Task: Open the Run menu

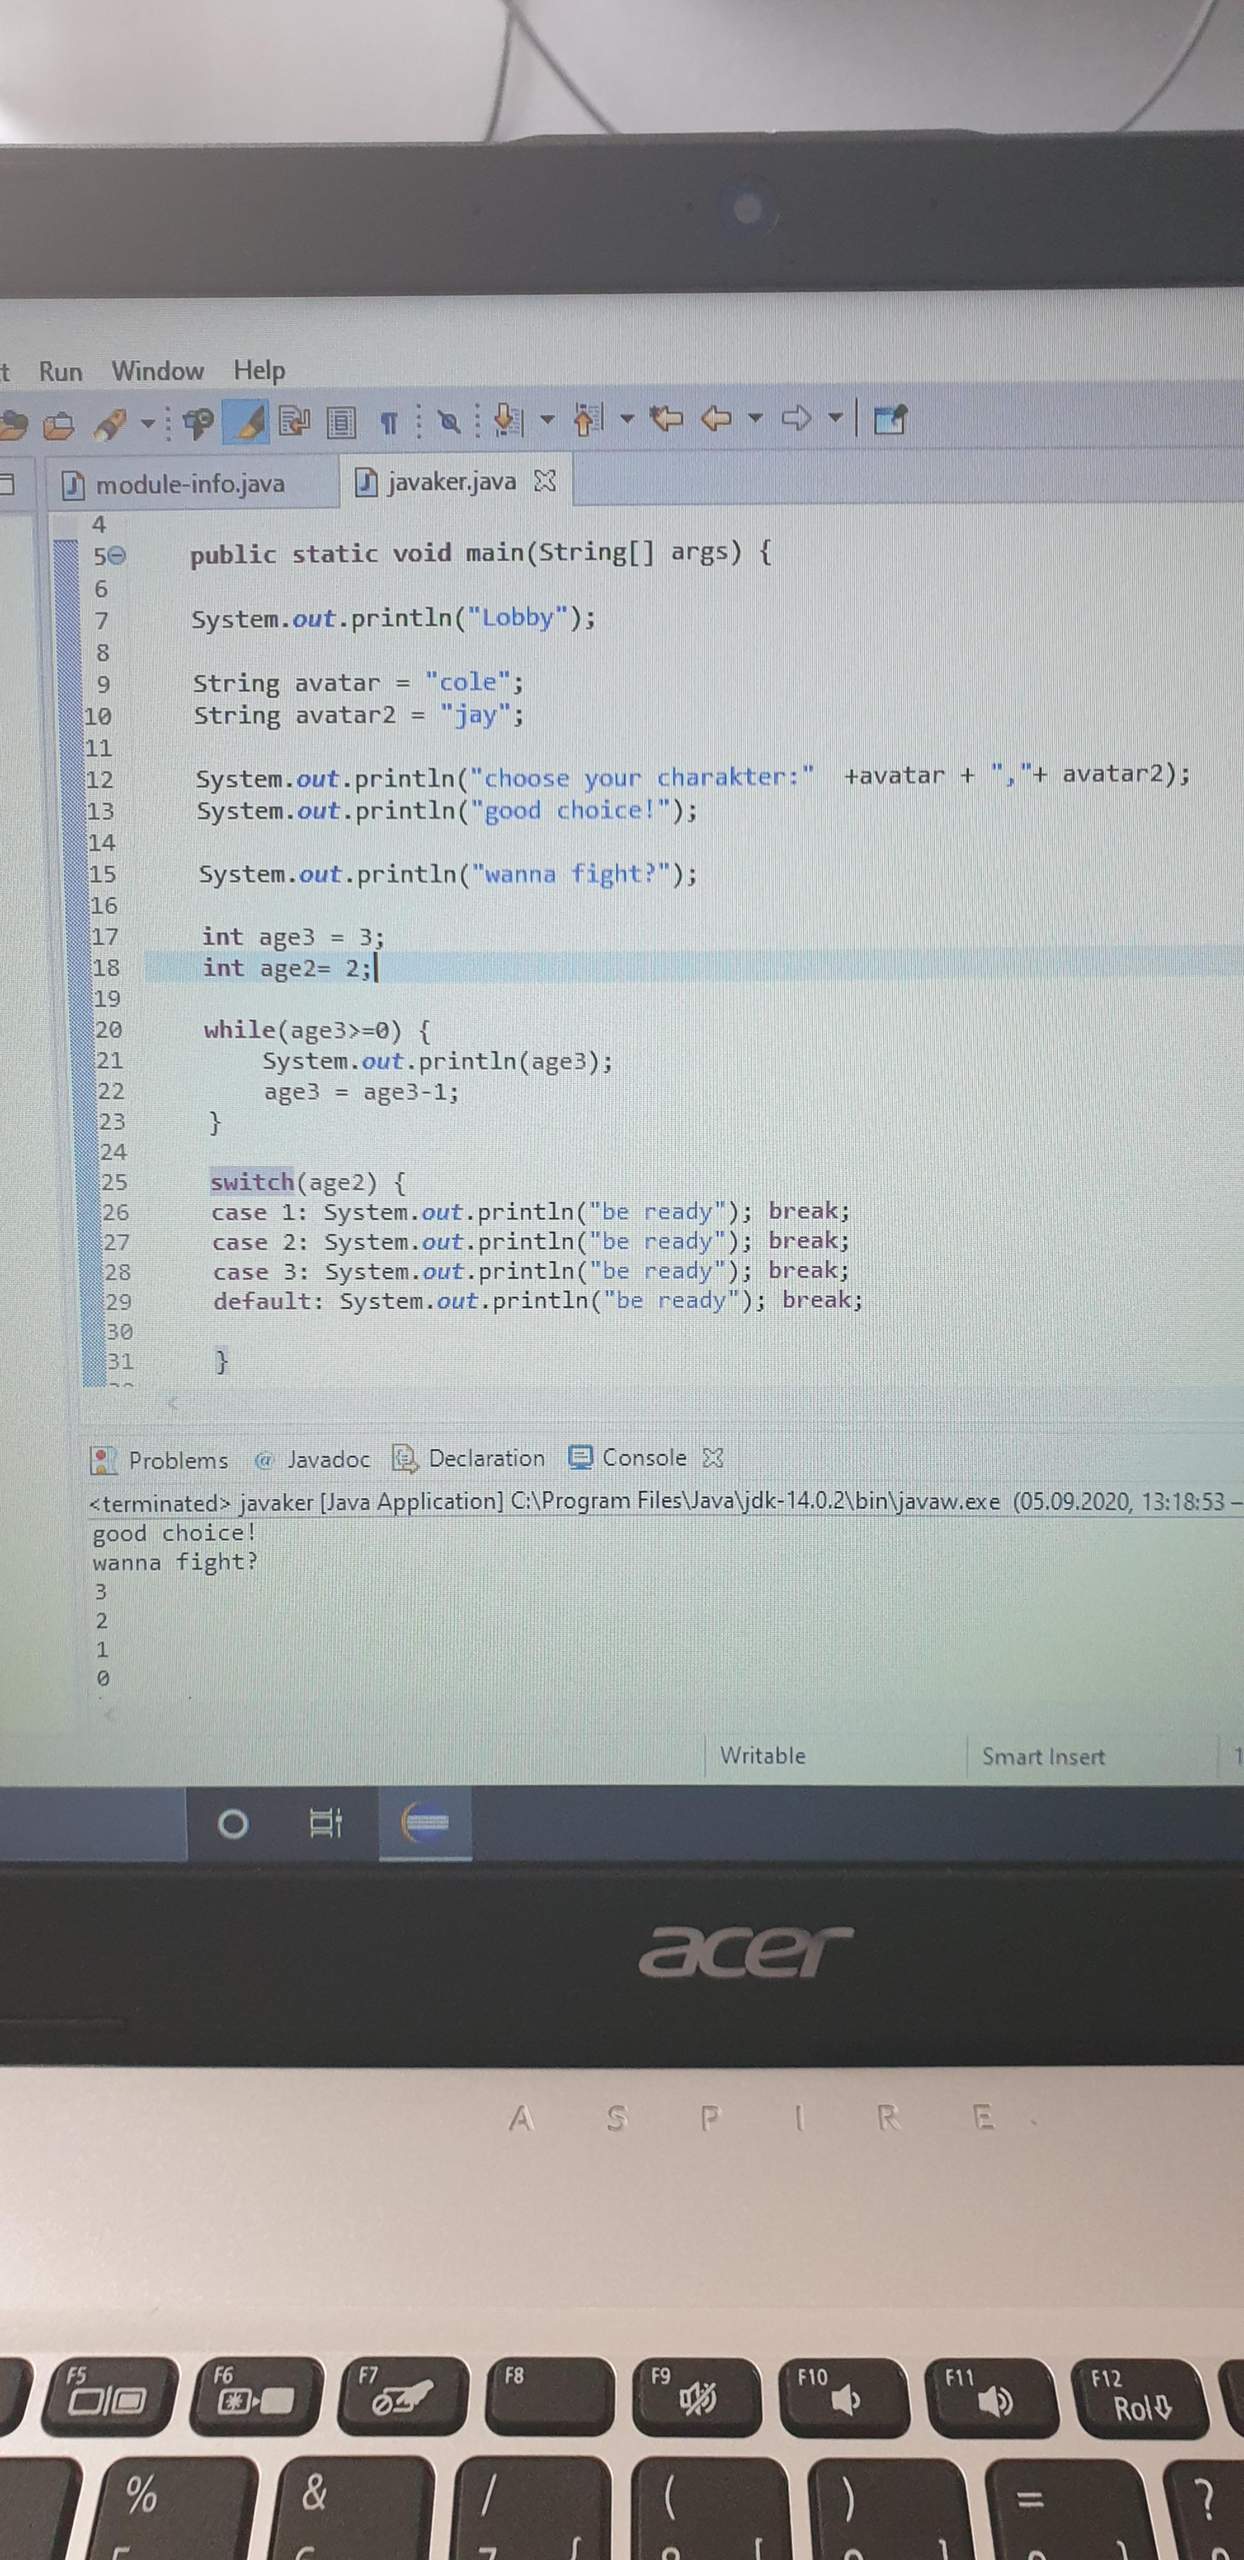Action: pyautogui.click(x=60, y=372)
